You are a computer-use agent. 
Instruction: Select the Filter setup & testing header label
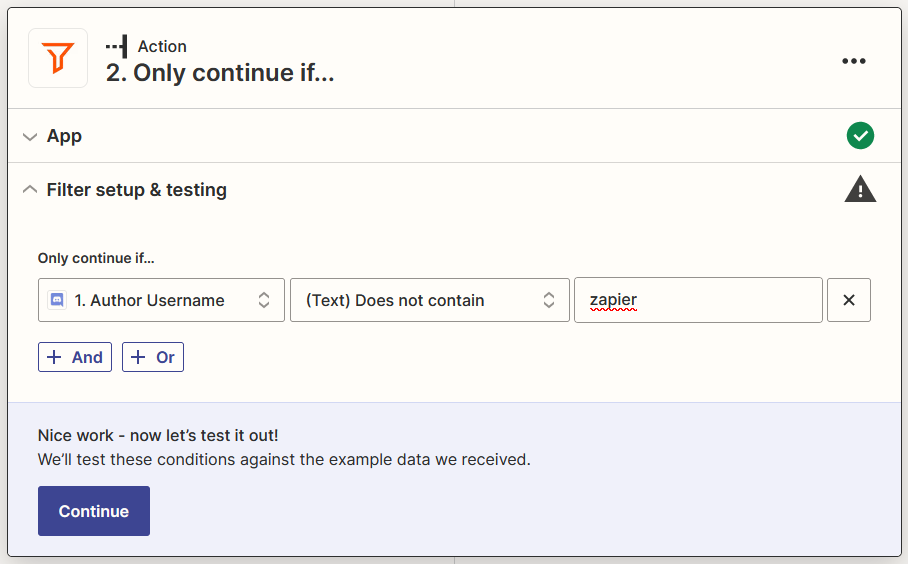pos(137,190)
